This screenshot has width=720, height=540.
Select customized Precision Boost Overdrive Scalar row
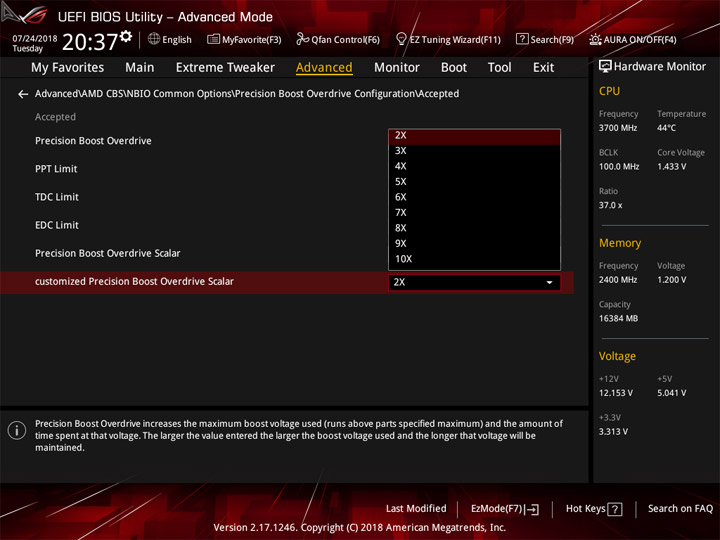287,282
